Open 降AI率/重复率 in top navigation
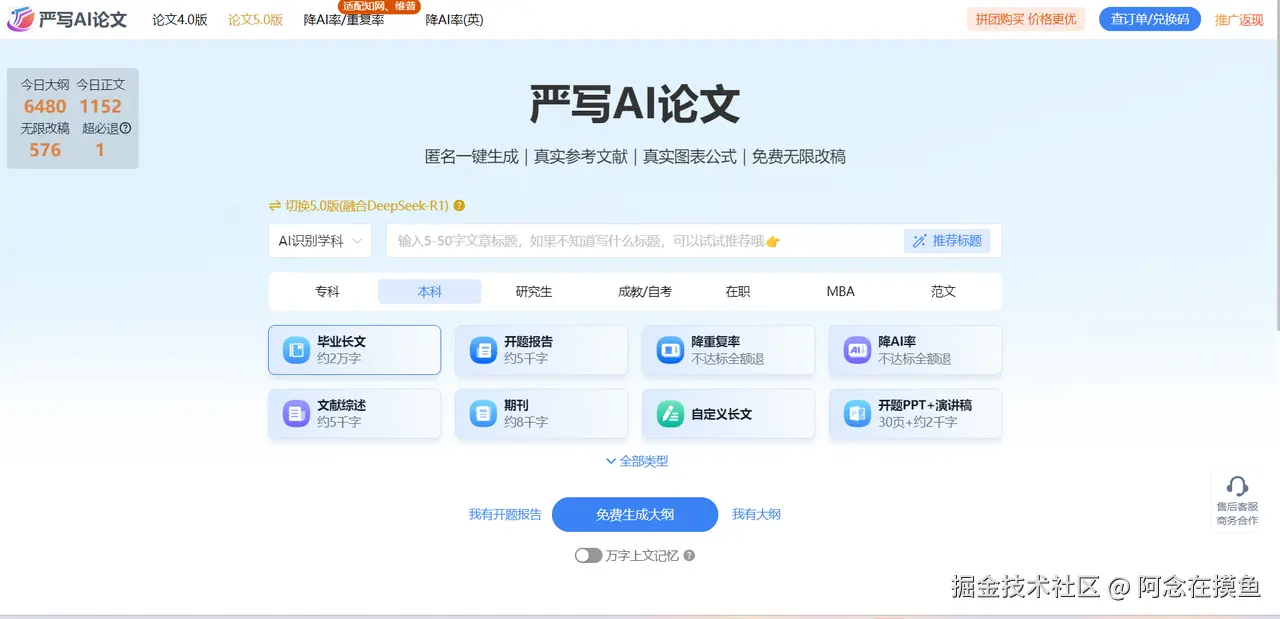Screen dimensions: 1280x619 pos(344,20)
